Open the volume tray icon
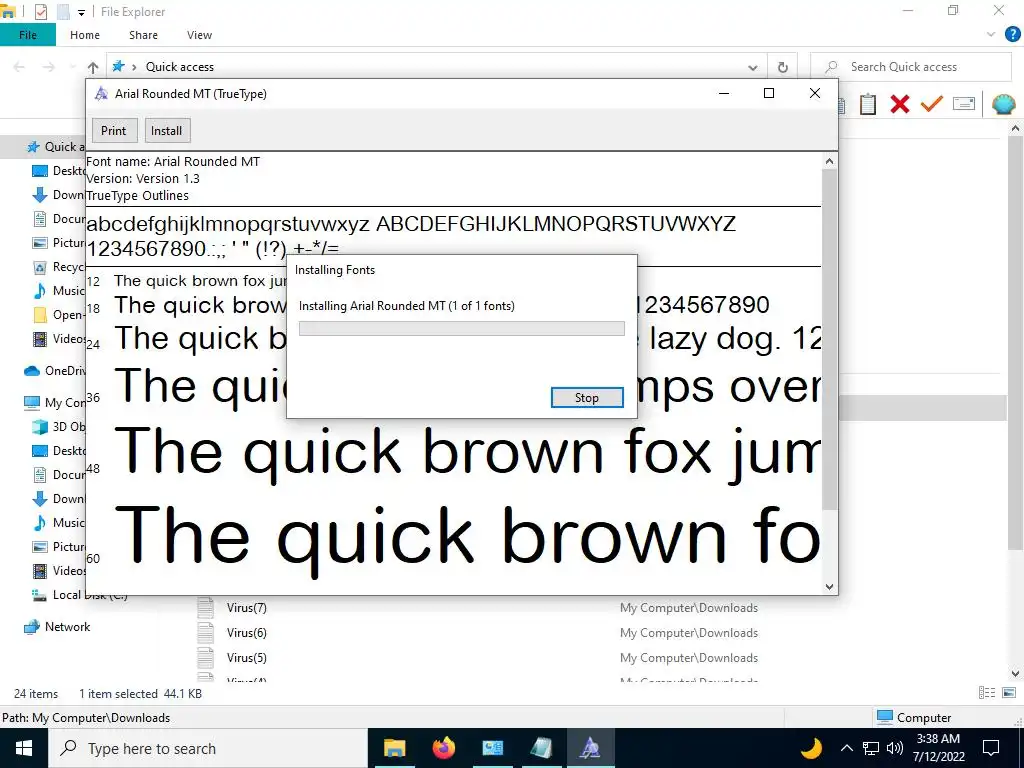 click(895, 748)
